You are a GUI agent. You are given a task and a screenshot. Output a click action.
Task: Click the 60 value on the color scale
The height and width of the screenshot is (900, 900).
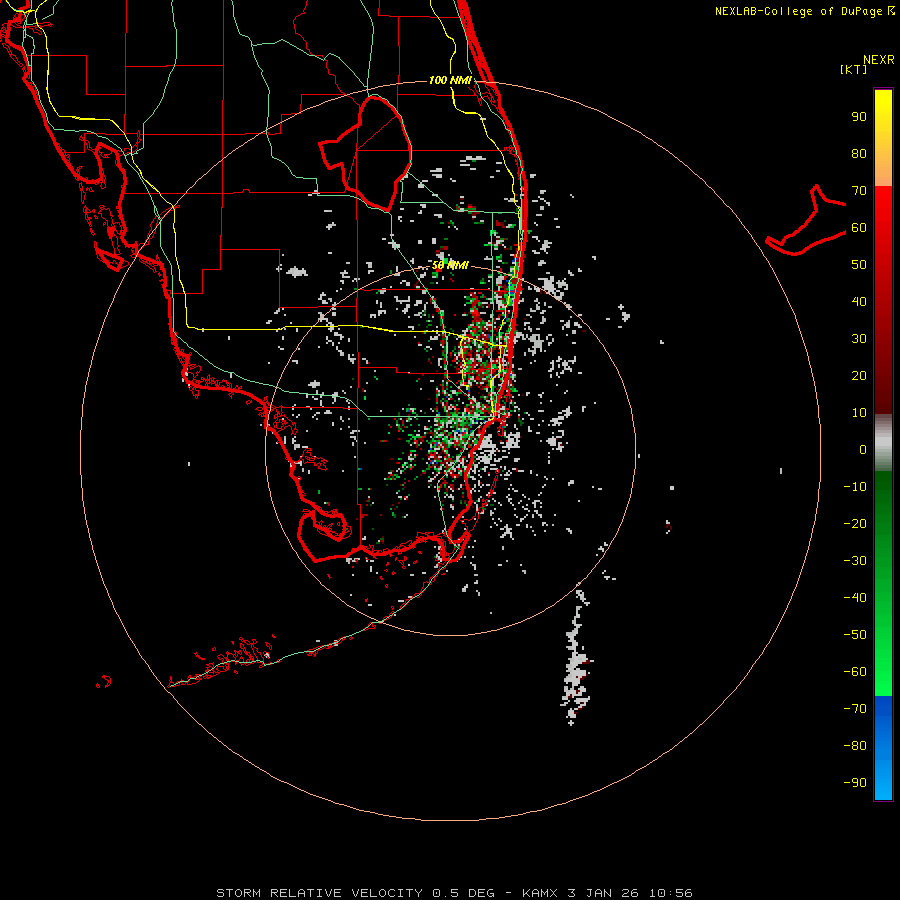point(859,228)
